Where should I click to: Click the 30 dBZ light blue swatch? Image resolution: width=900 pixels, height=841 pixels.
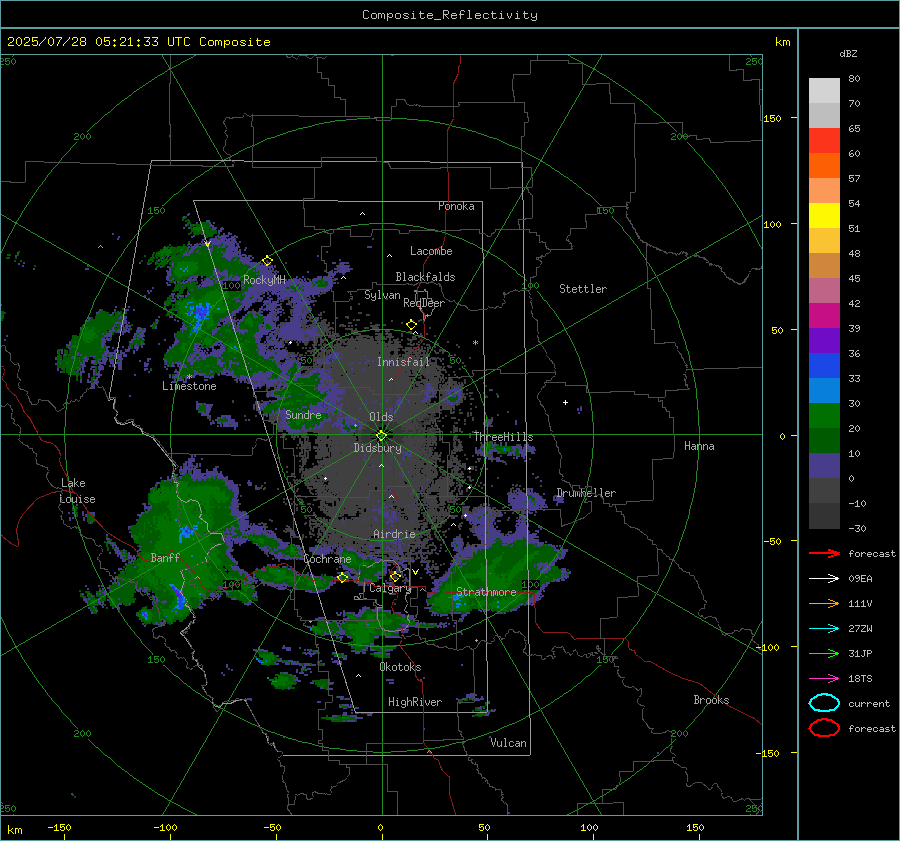(824, 390)
